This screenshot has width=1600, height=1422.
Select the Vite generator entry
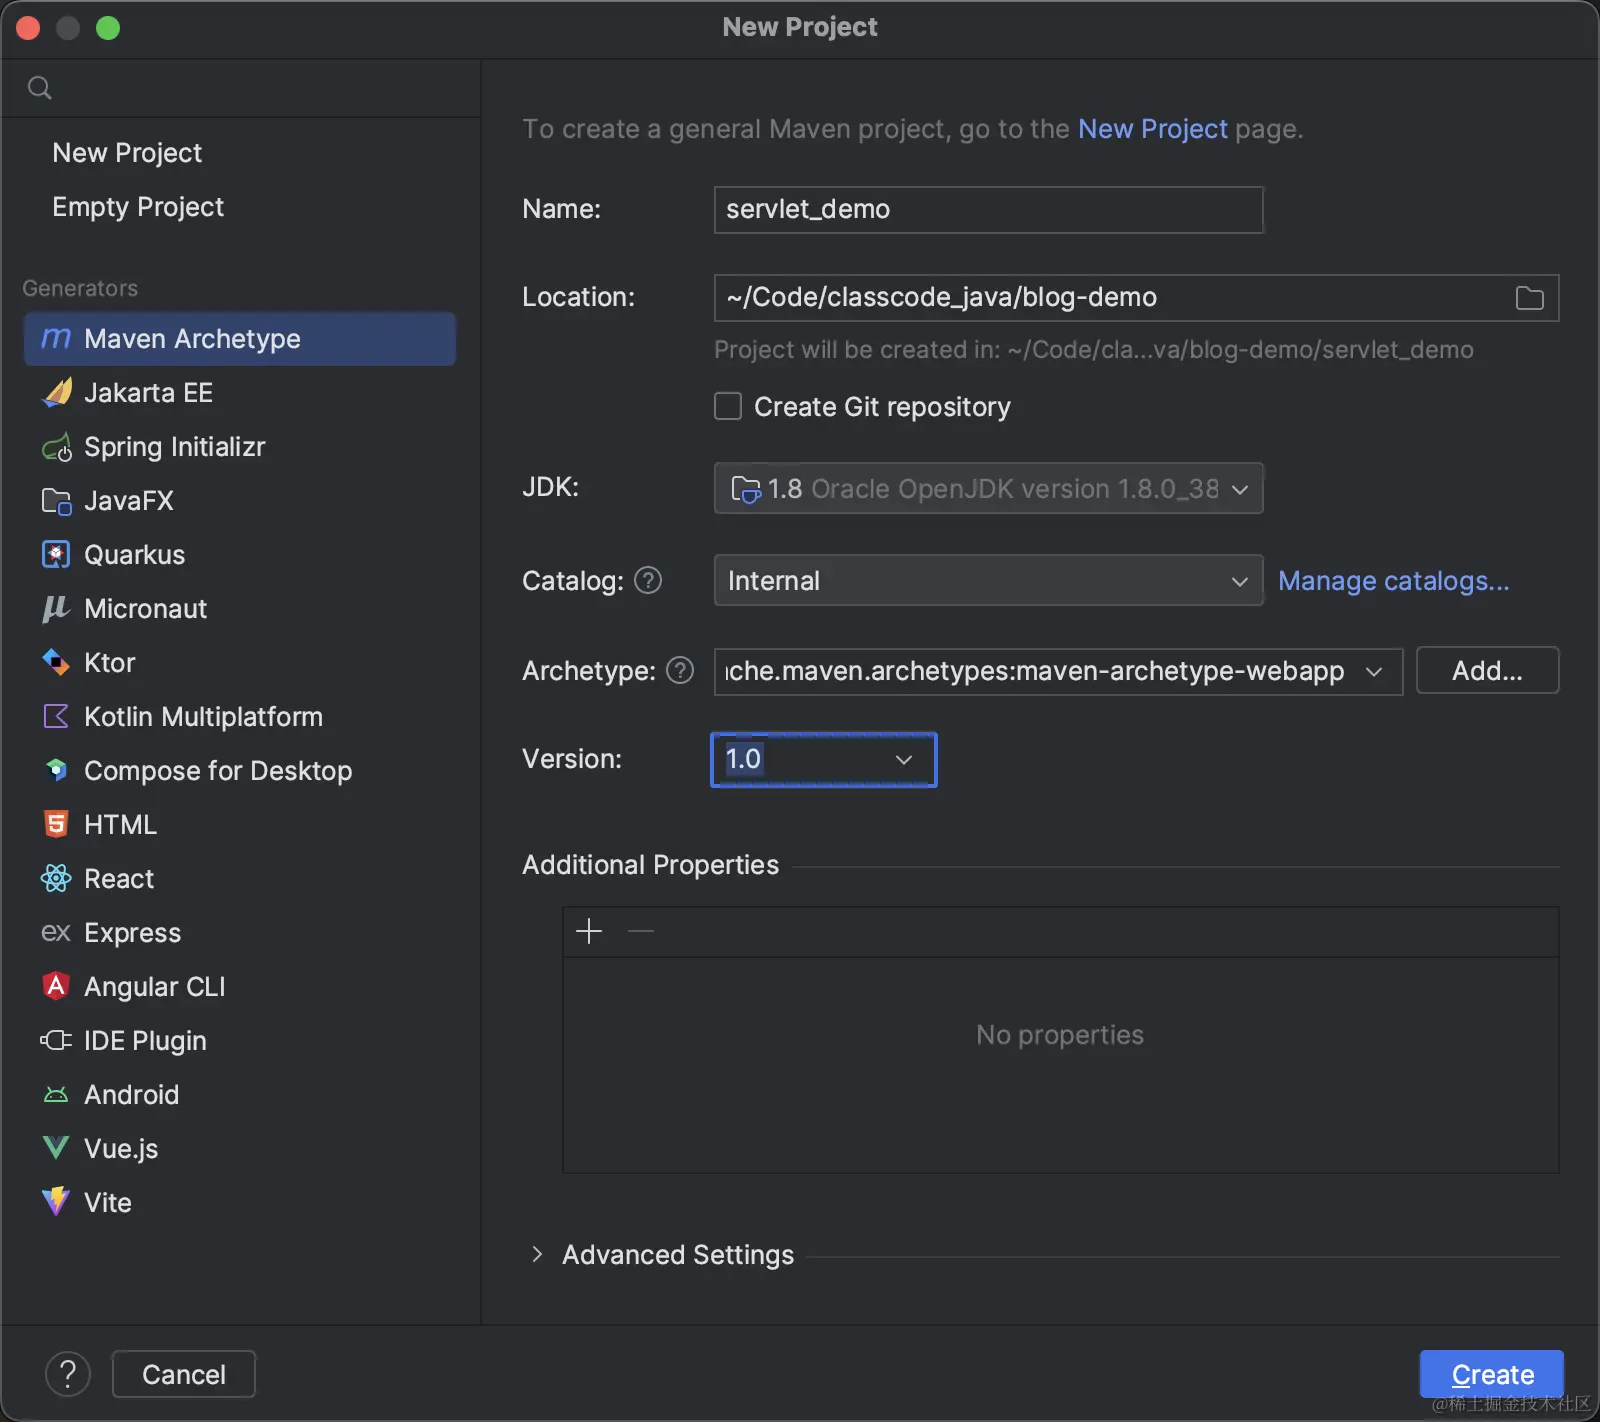[x=108, y=1203]
